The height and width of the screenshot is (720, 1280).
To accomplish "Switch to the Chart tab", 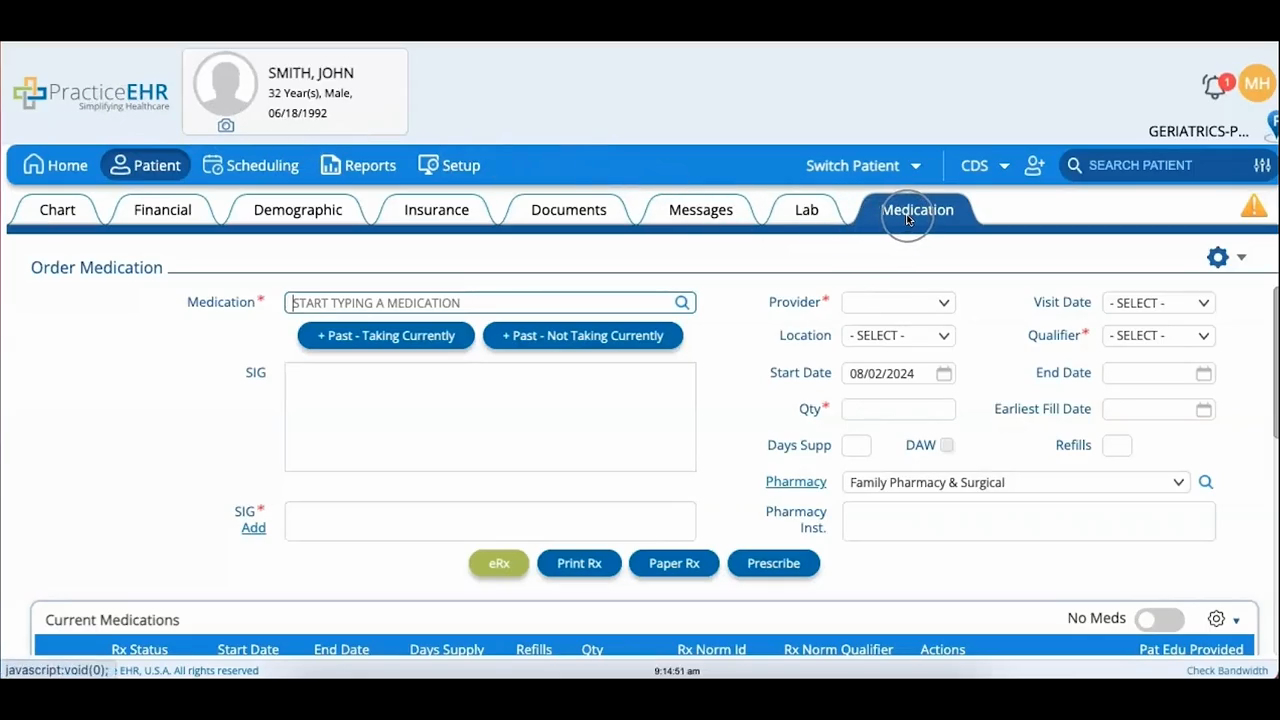I will coord(58,210).
